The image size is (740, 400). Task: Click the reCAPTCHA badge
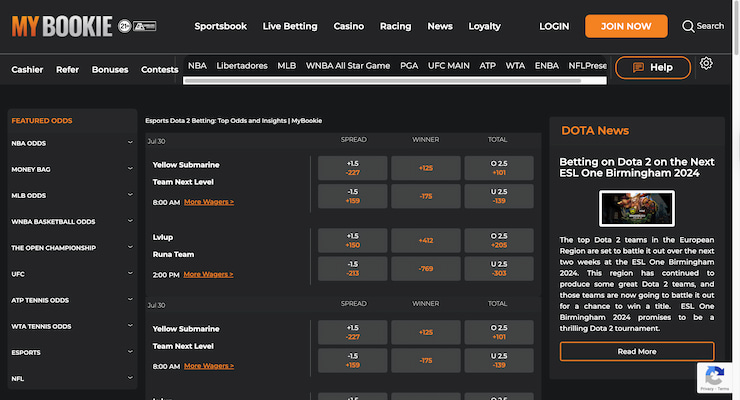(x=715, y=378)
